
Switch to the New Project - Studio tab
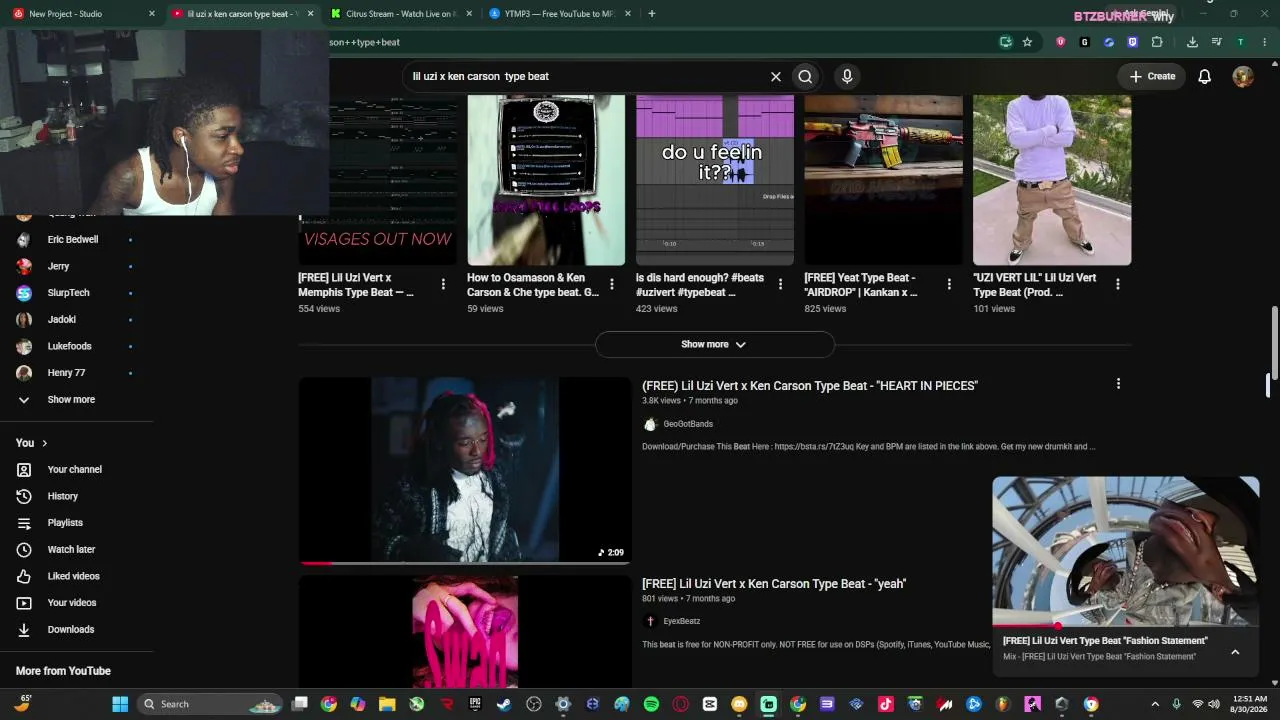pos(82,14)
